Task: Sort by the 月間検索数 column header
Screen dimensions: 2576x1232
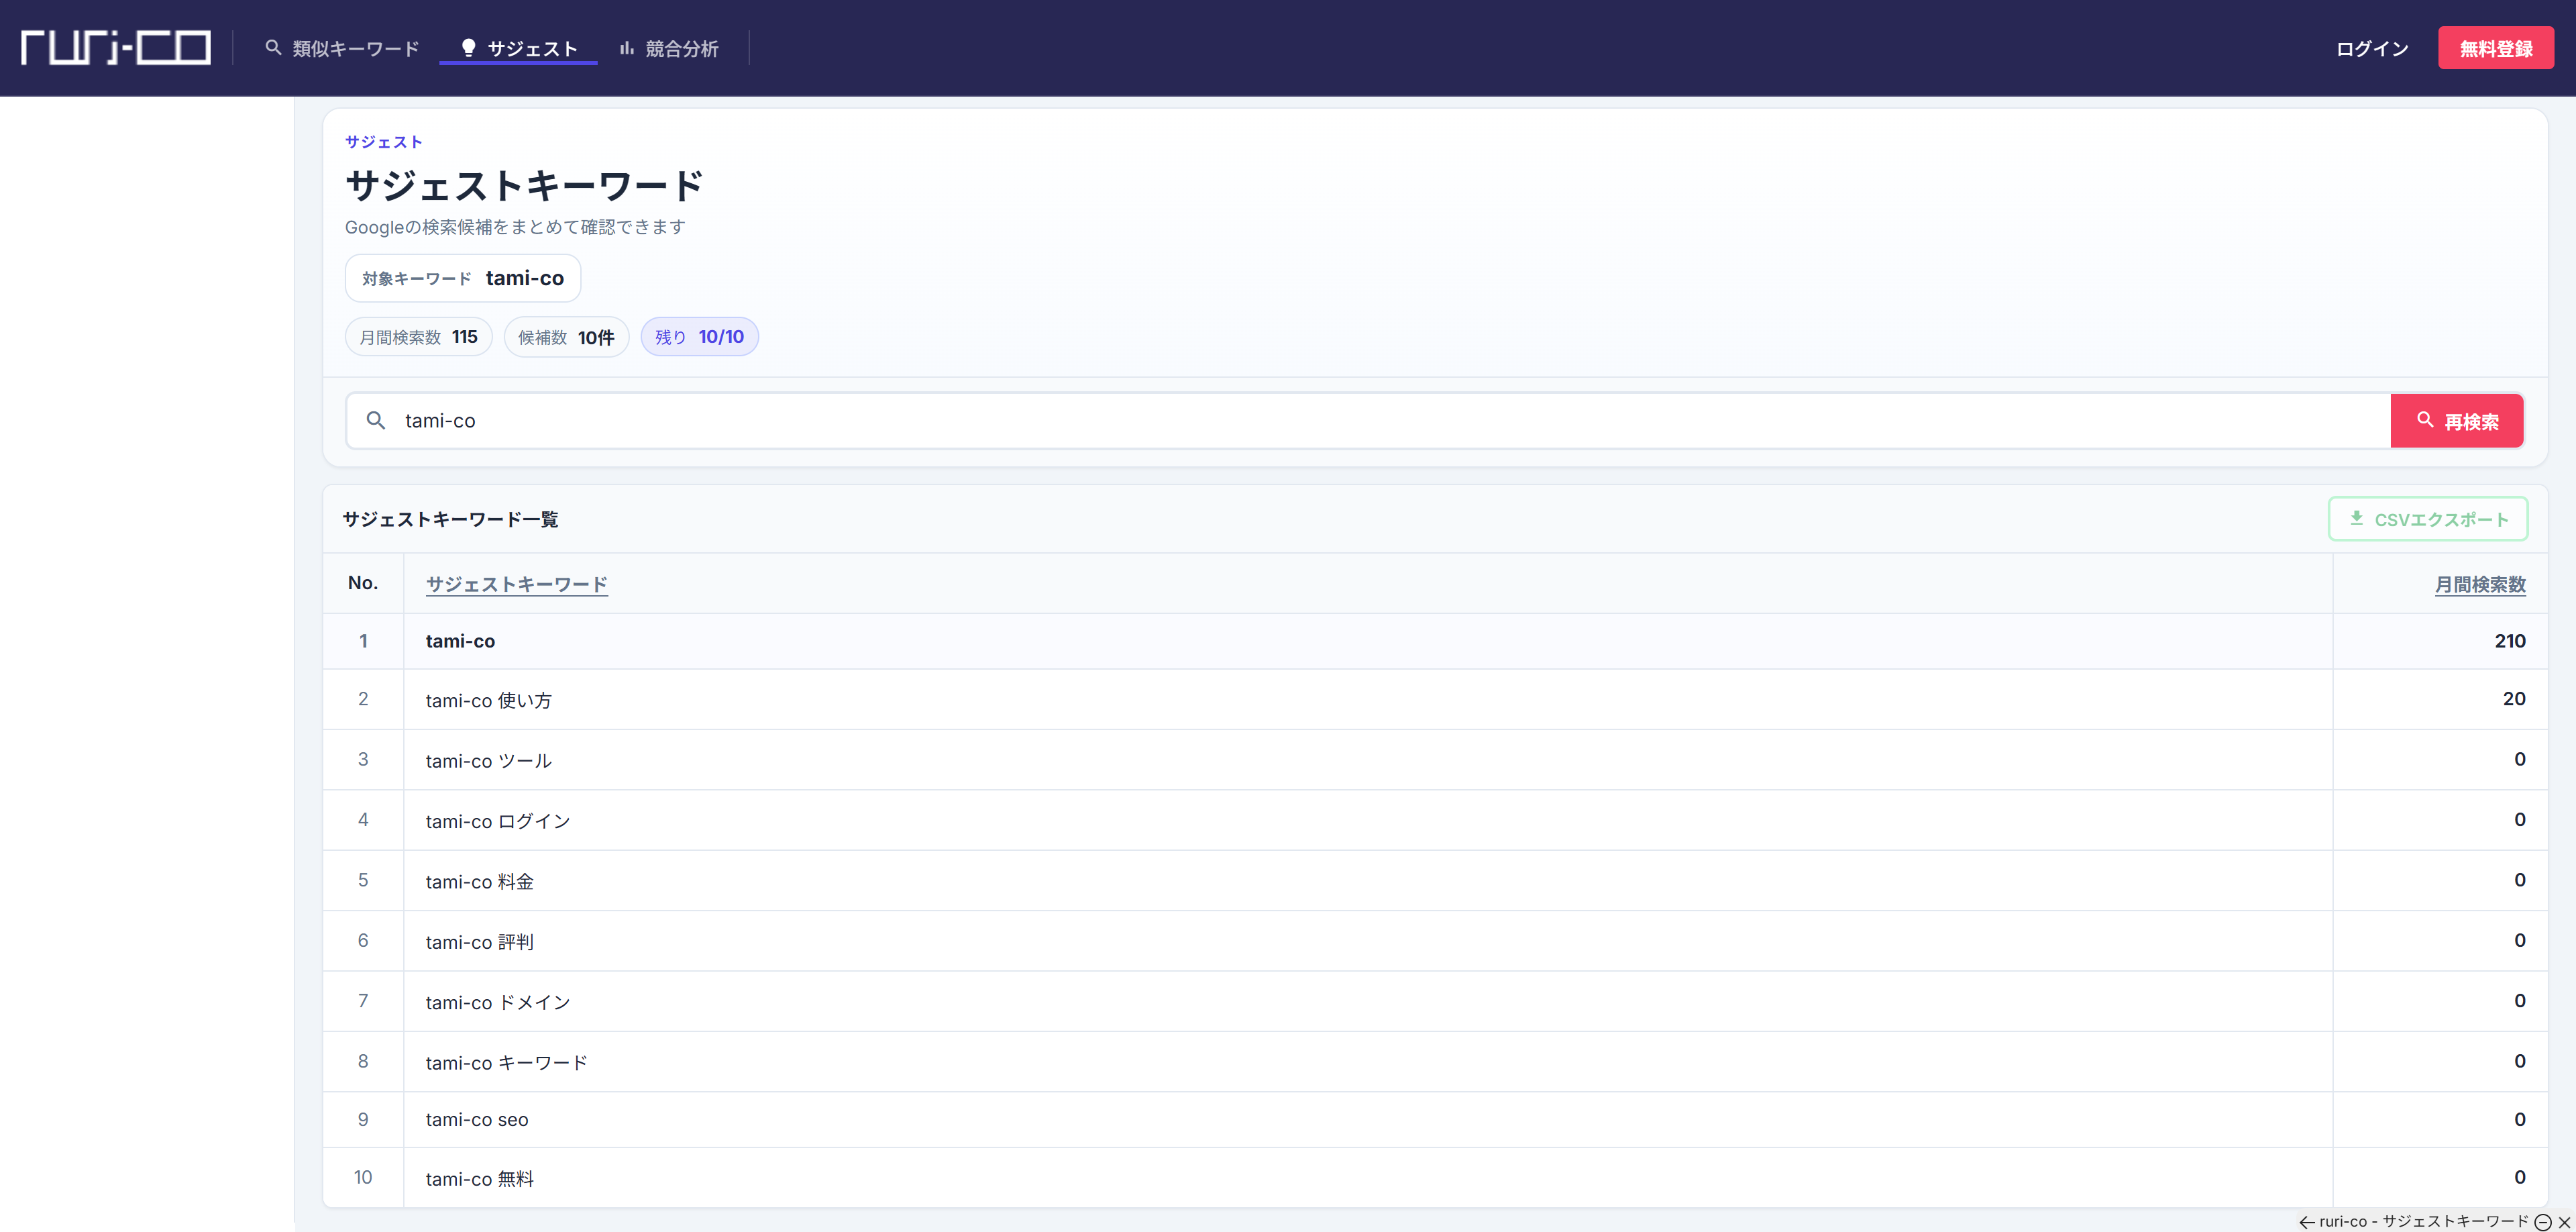Action: [2480, 584]
